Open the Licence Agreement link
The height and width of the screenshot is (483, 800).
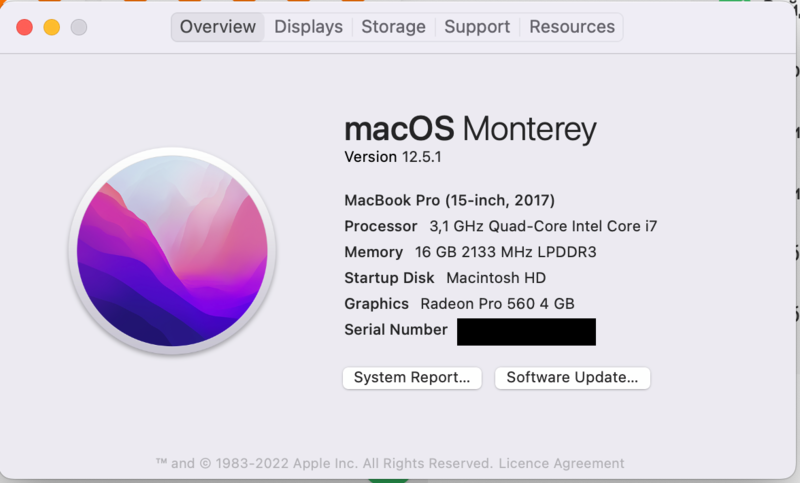(x=561, y=463)
